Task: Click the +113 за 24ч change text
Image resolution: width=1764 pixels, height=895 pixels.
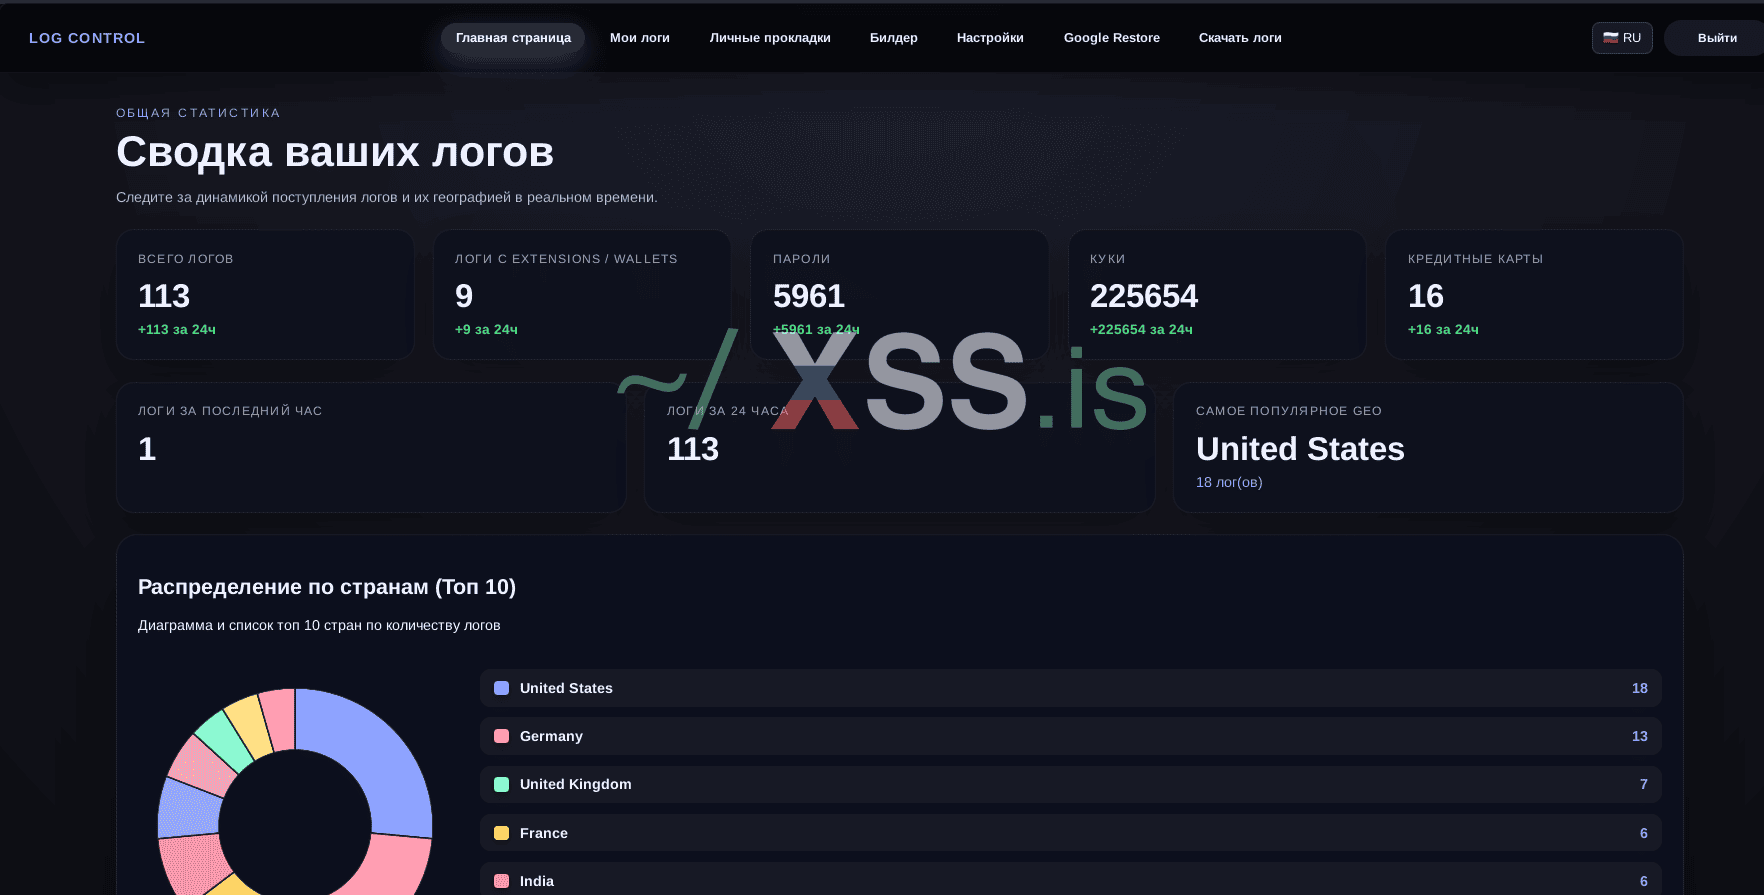Action: 177,329
